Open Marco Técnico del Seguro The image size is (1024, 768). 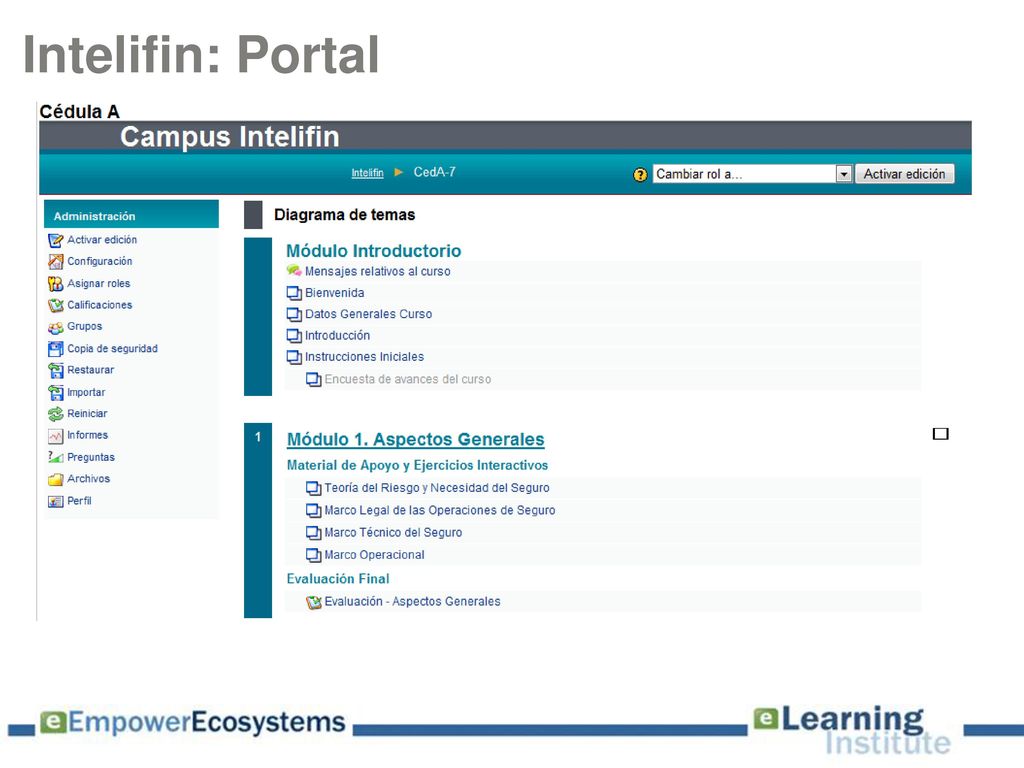393,532
